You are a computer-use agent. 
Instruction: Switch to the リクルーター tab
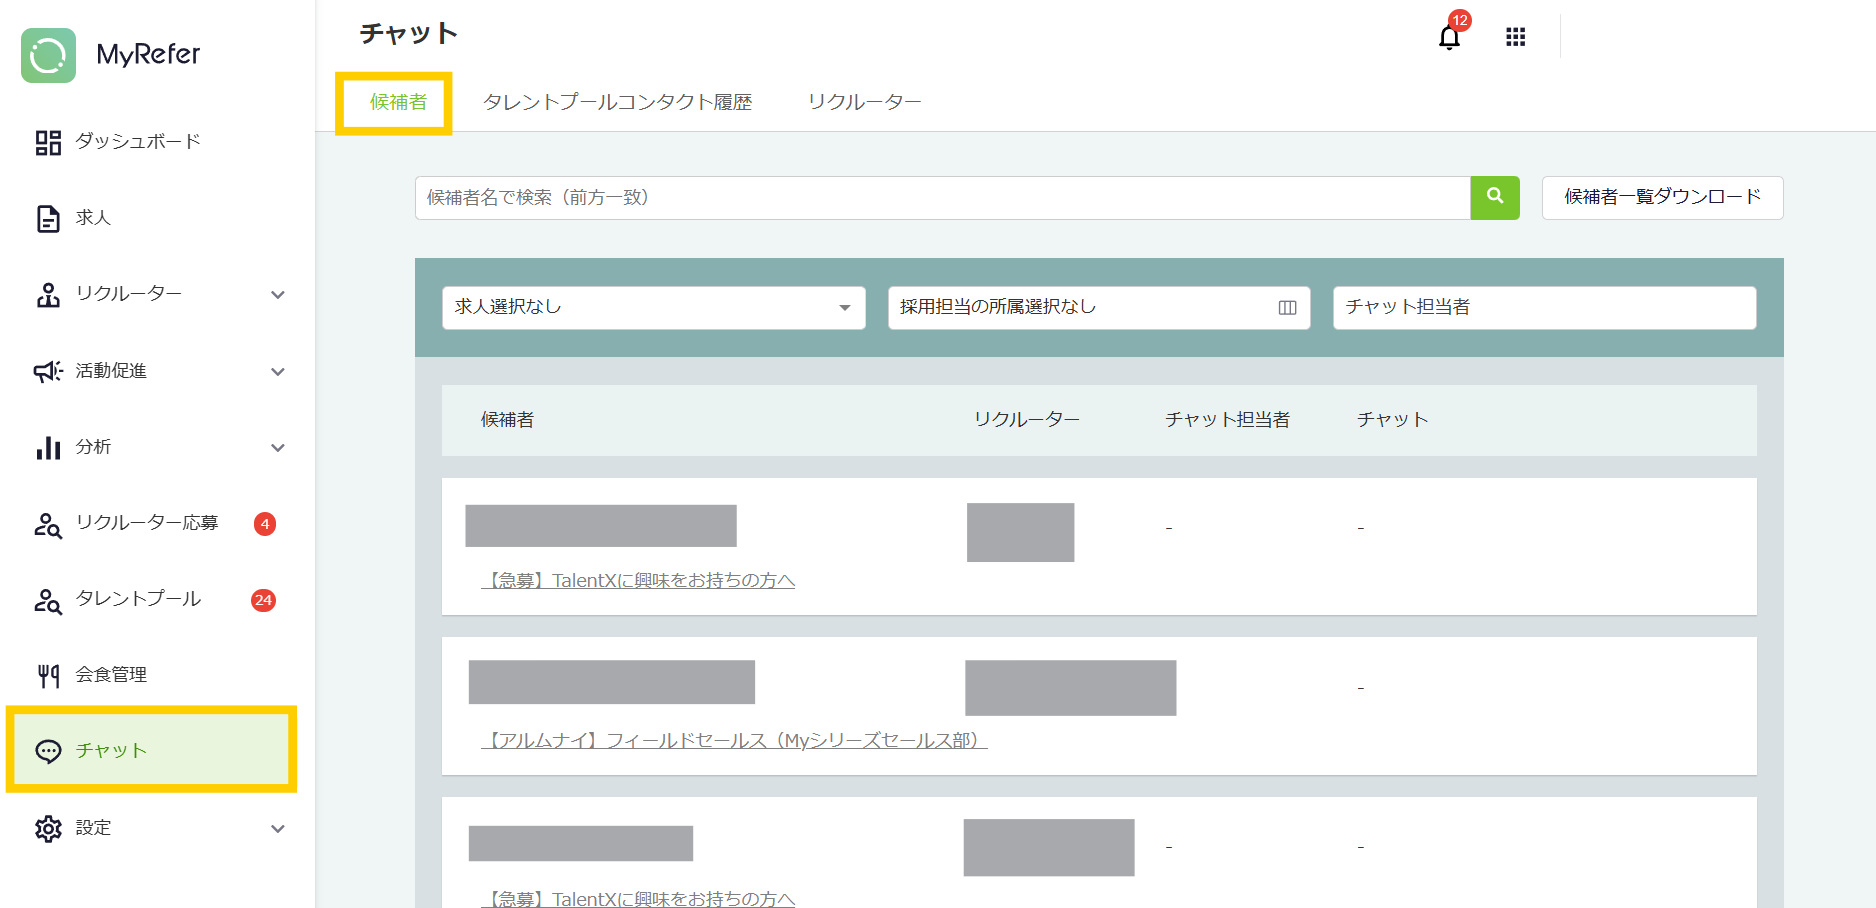[864, 101]
